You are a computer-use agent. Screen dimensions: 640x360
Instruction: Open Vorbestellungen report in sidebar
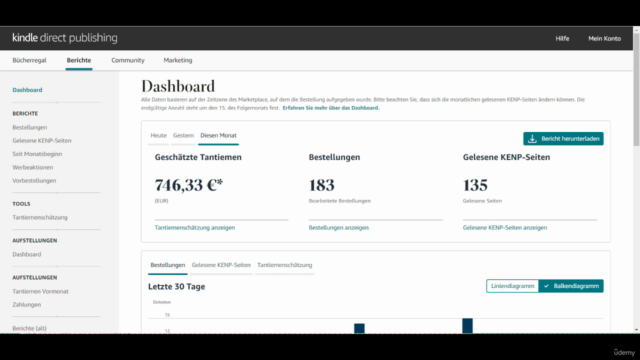click(x=34, y=180)
